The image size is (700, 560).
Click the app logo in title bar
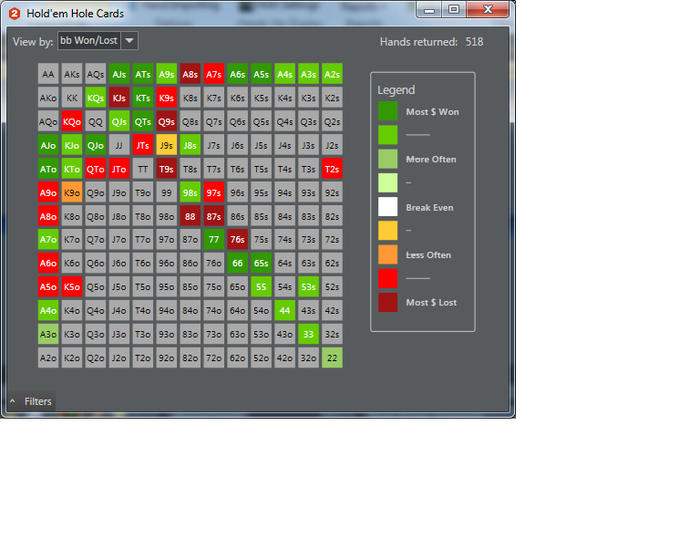14,13
